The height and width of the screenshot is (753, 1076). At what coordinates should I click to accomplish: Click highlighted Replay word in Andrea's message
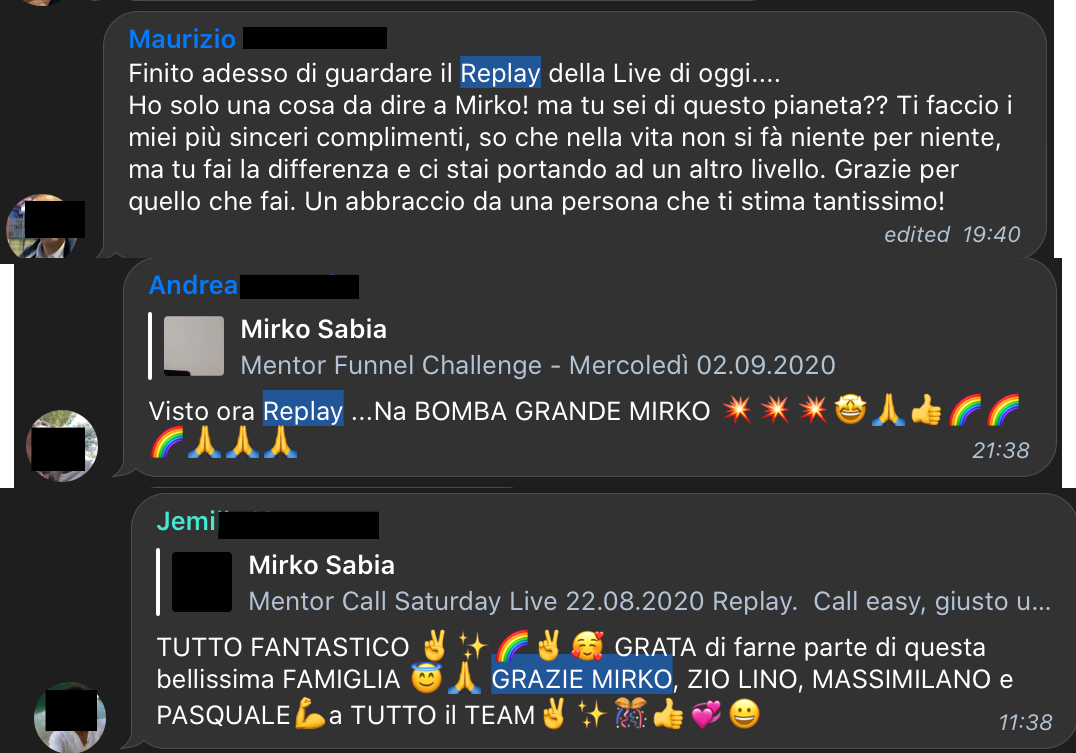[x=303, y=410]
